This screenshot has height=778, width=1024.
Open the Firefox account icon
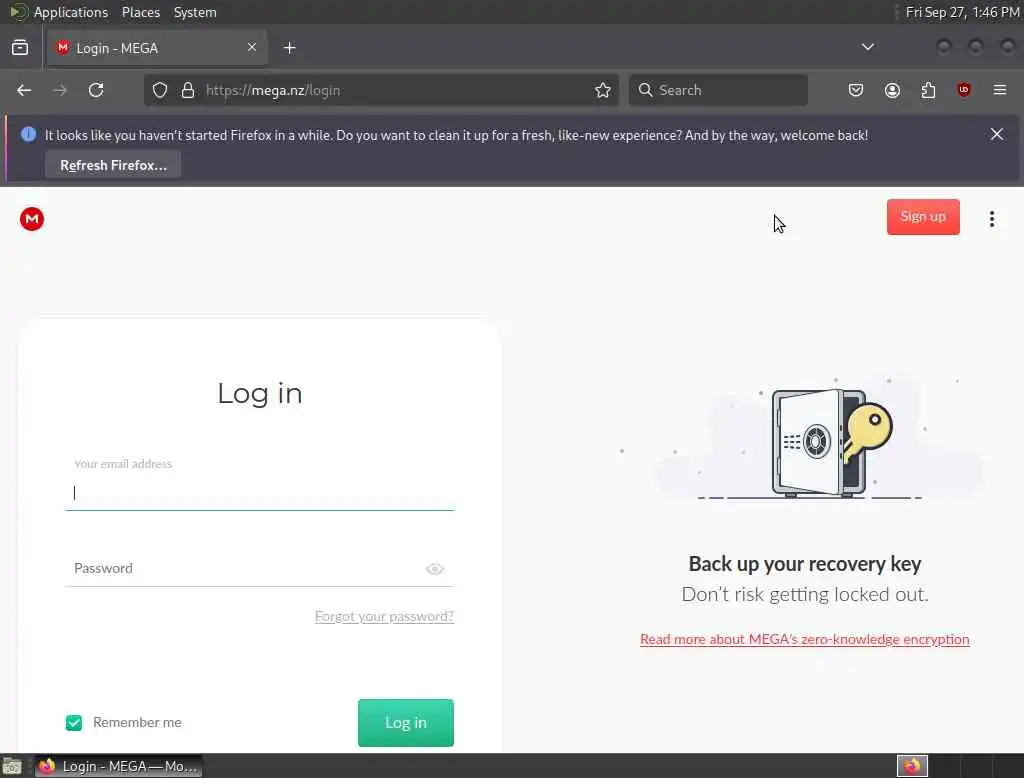point(892,90)
